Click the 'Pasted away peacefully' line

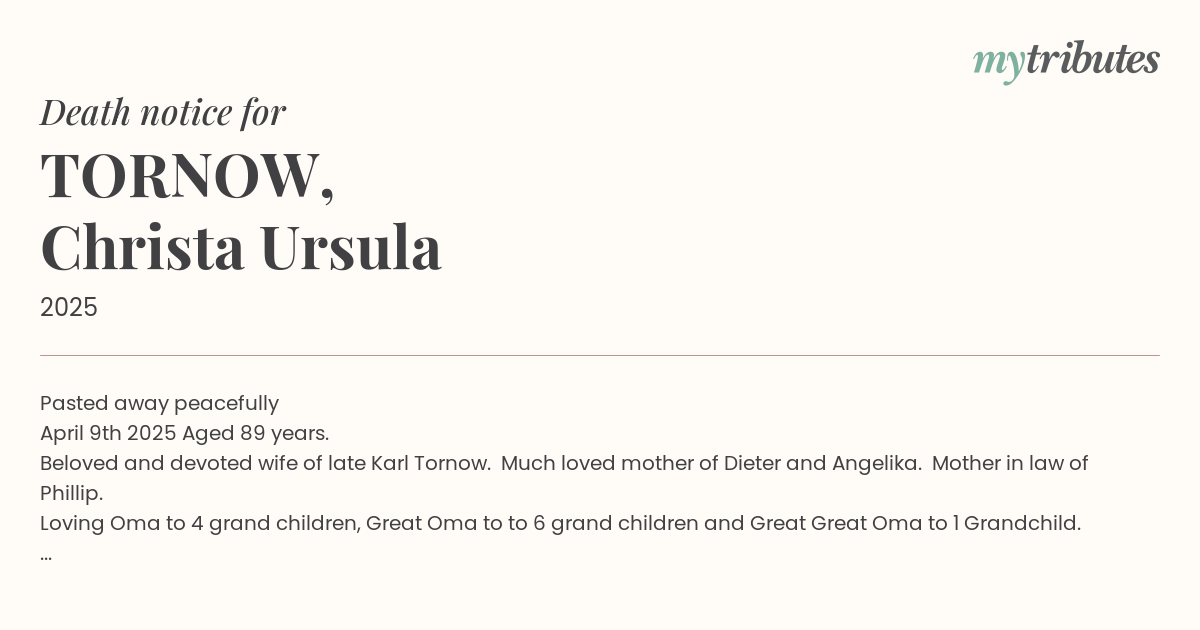(x=159, y=404)
